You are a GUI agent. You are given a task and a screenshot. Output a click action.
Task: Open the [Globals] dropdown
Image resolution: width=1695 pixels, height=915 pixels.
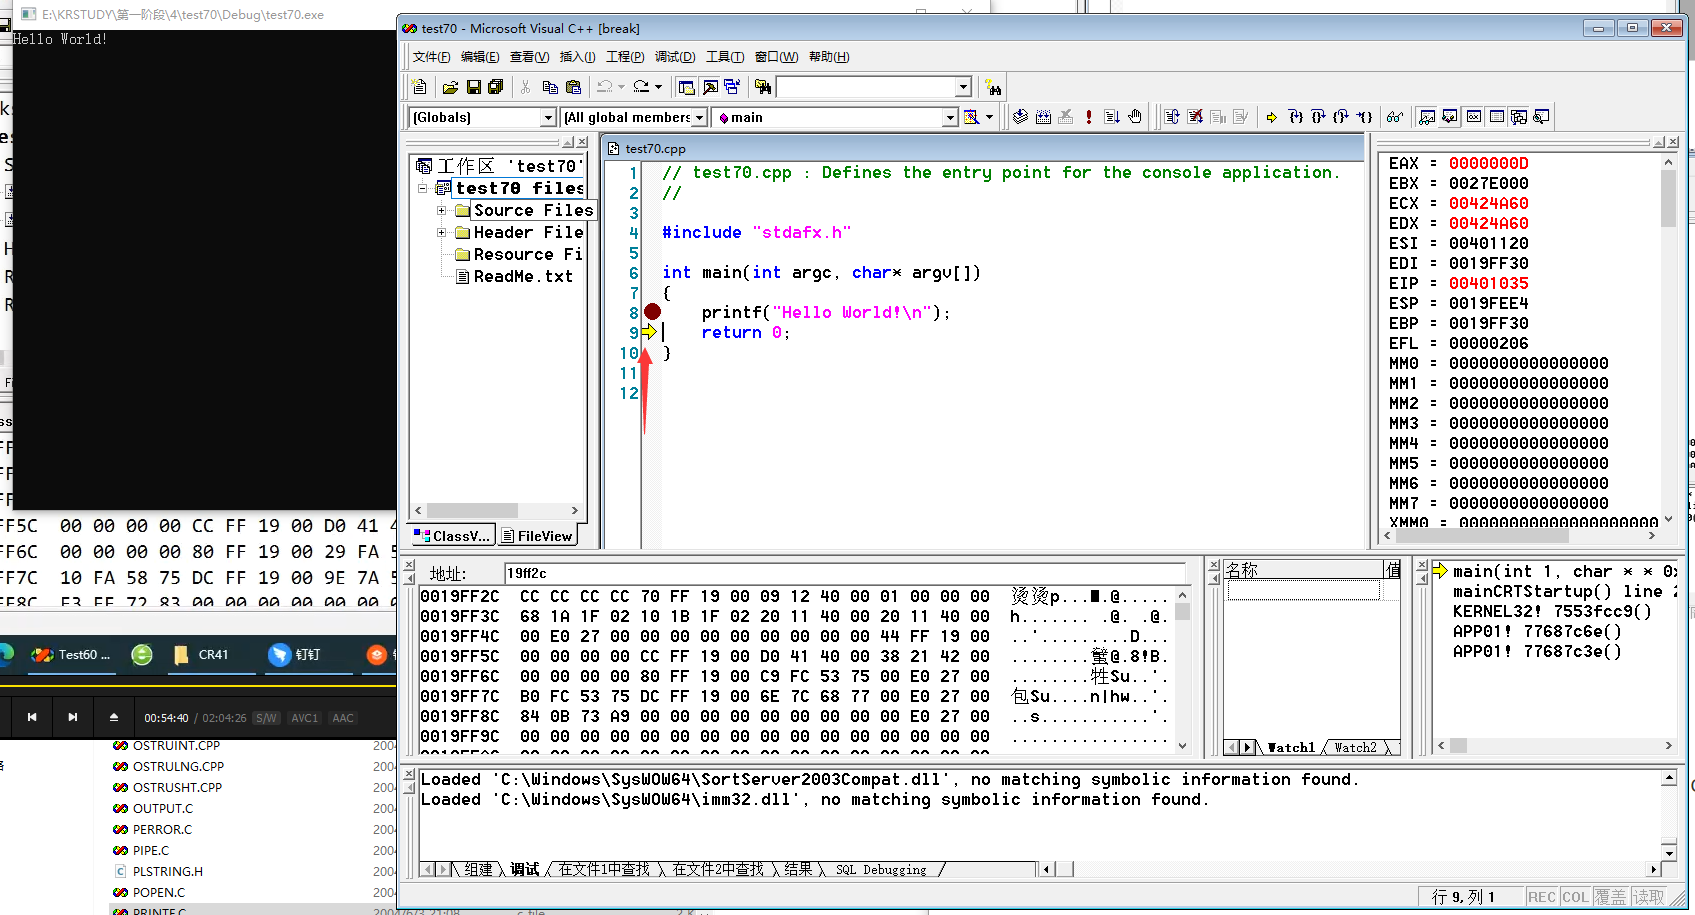[549, 117]
